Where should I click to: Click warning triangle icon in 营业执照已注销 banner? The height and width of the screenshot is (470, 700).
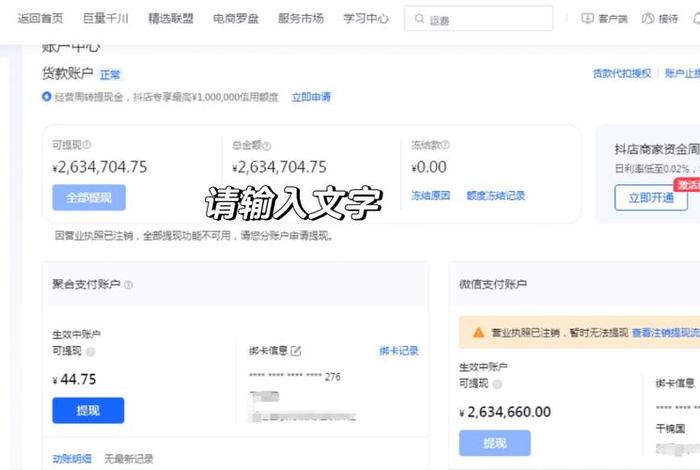pos(478,333)
